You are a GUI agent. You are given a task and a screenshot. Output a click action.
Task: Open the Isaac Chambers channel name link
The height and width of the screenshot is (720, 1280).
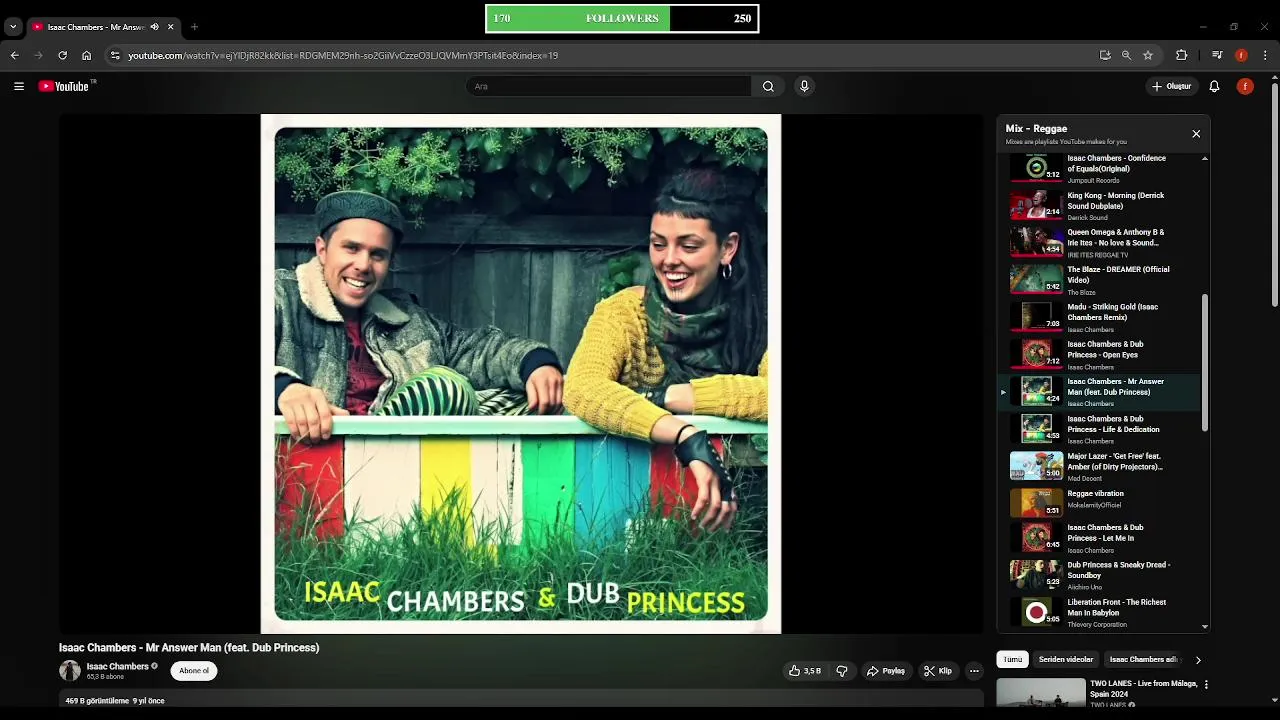pos(117,666)
